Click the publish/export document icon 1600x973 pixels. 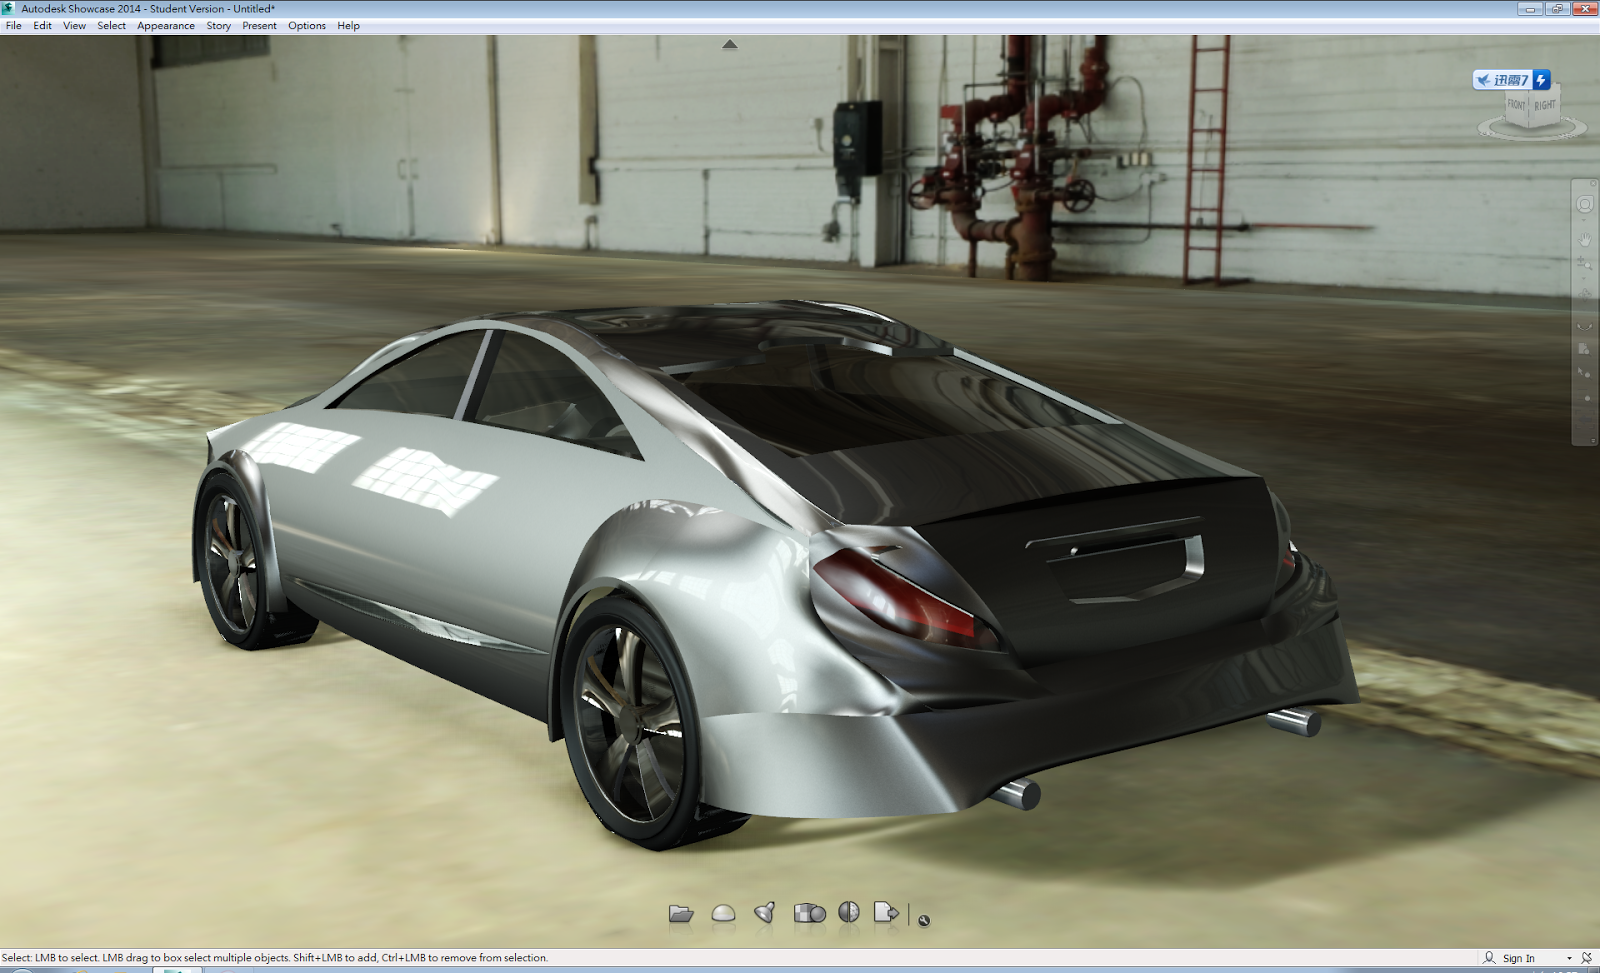(x=888, y=912)
